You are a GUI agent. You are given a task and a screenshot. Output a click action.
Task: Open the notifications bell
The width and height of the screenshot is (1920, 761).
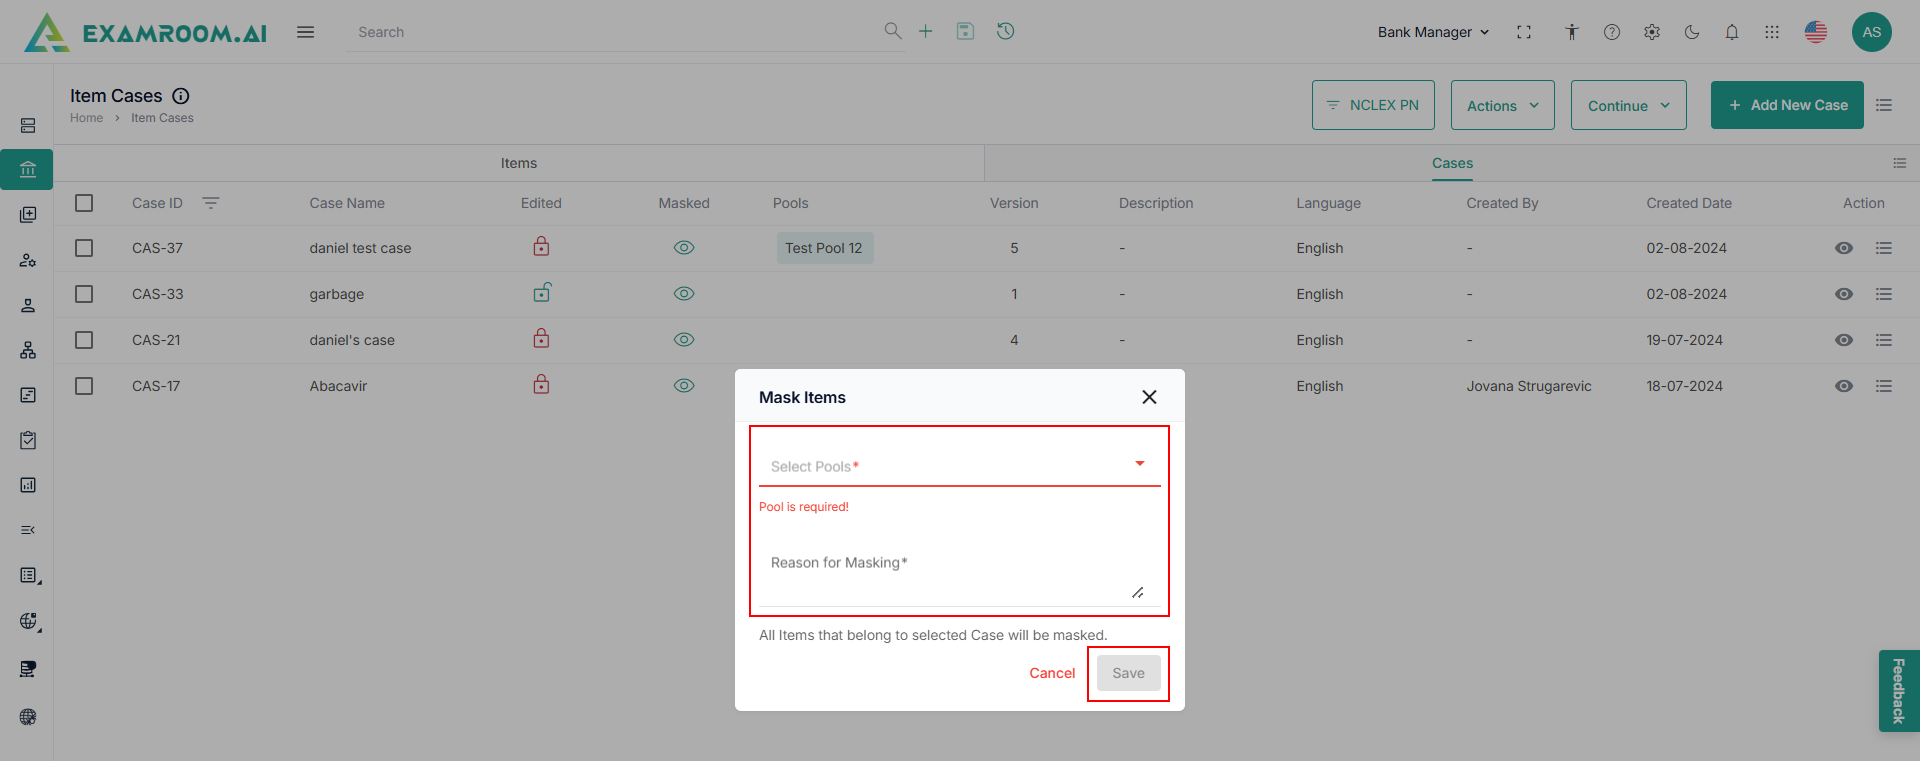(x=1732, y=32)
